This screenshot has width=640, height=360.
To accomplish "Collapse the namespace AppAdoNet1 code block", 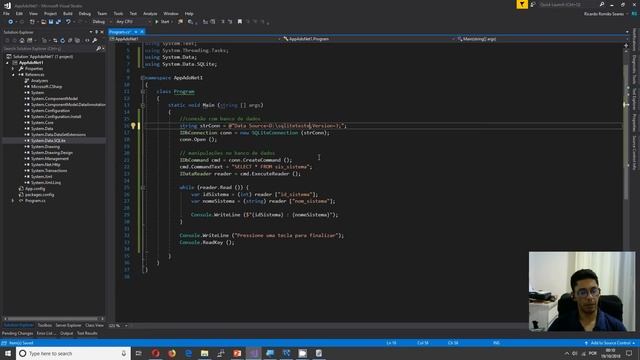I will (x=142, y=78).
